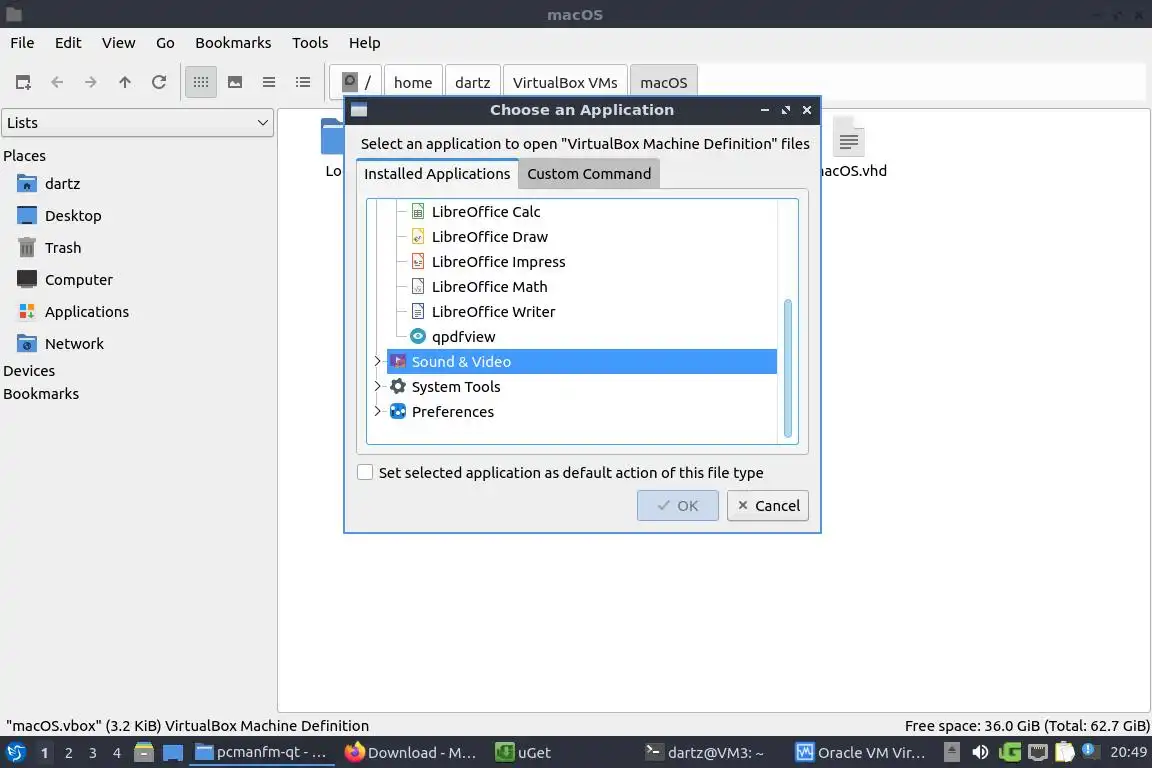Open the Tools menu
This screenshot has height=768, width=1152.
[310, 43]
